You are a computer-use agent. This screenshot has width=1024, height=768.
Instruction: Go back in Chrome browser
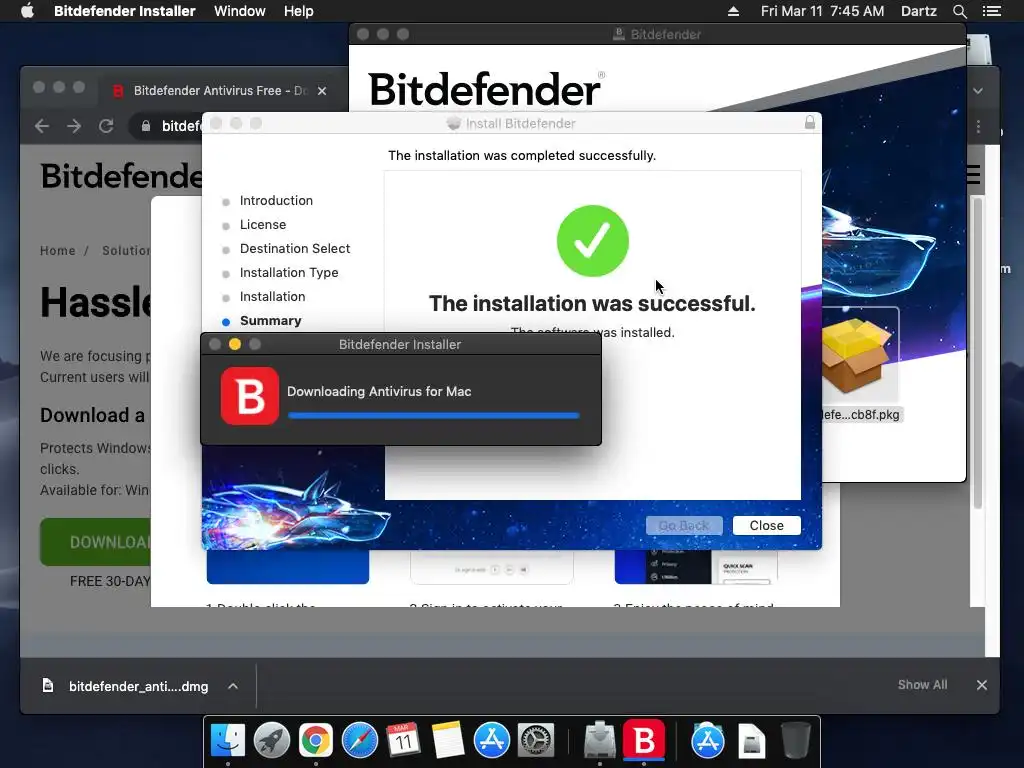(x=42, y=126)
